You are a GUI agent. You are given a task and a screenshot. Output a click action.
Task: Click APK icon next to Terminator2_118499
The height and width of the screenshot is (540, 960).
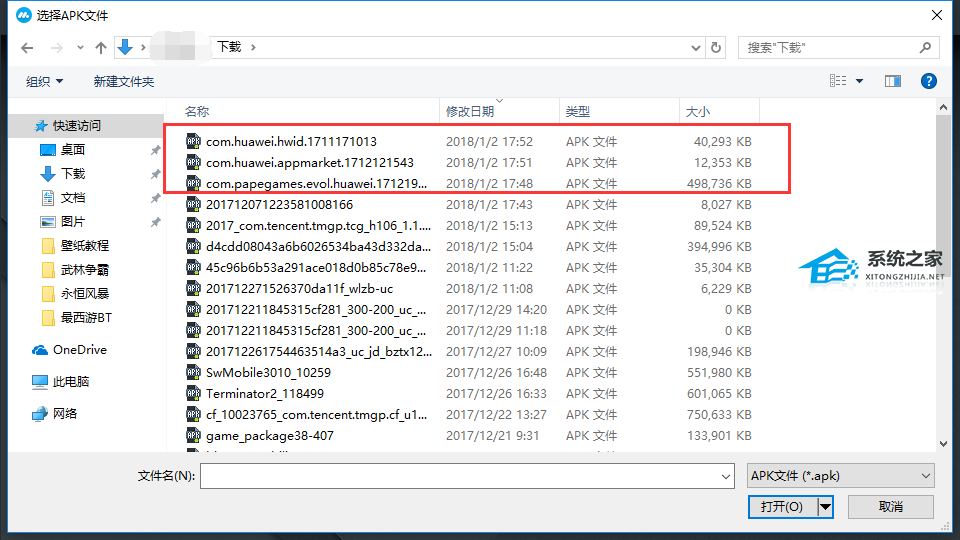193,394
